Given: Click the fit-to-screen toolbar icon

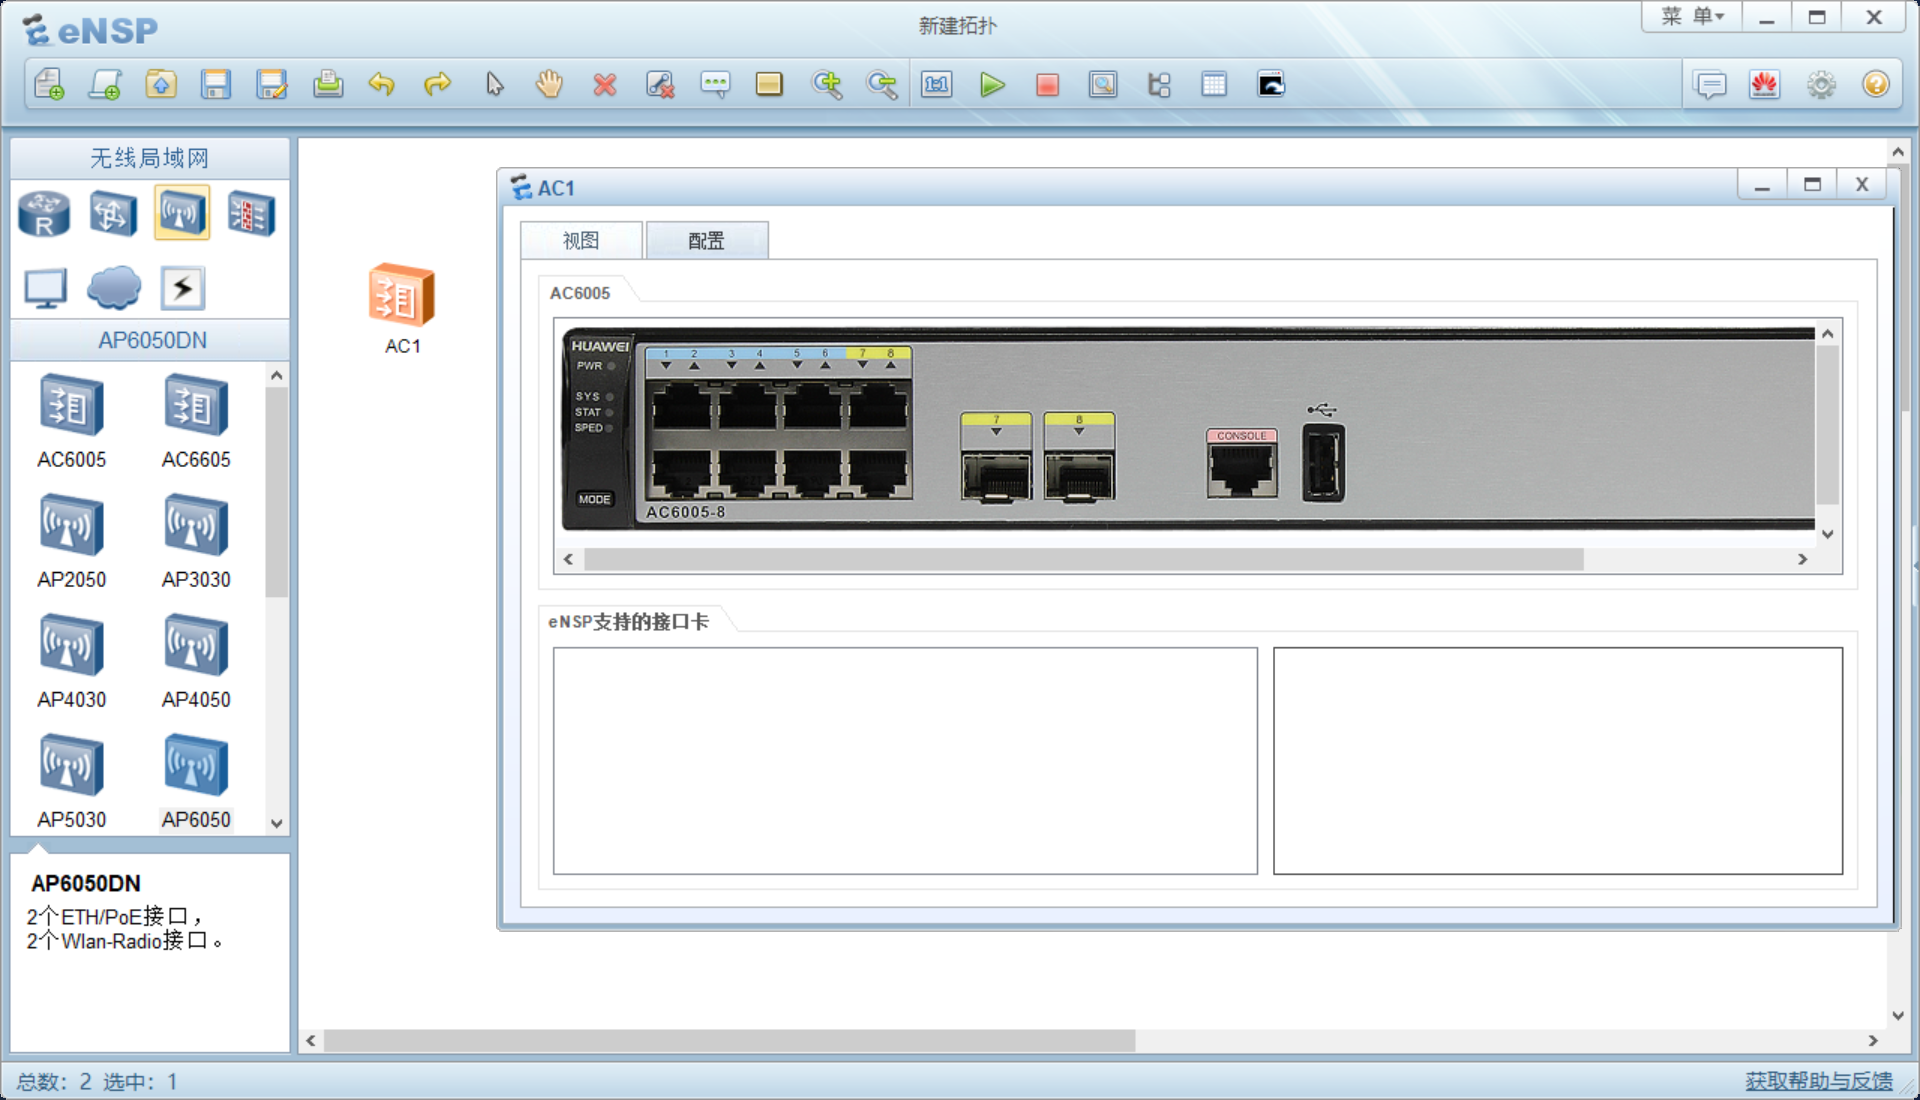Looking at the screenshot, I should click(x=937, y=85).
